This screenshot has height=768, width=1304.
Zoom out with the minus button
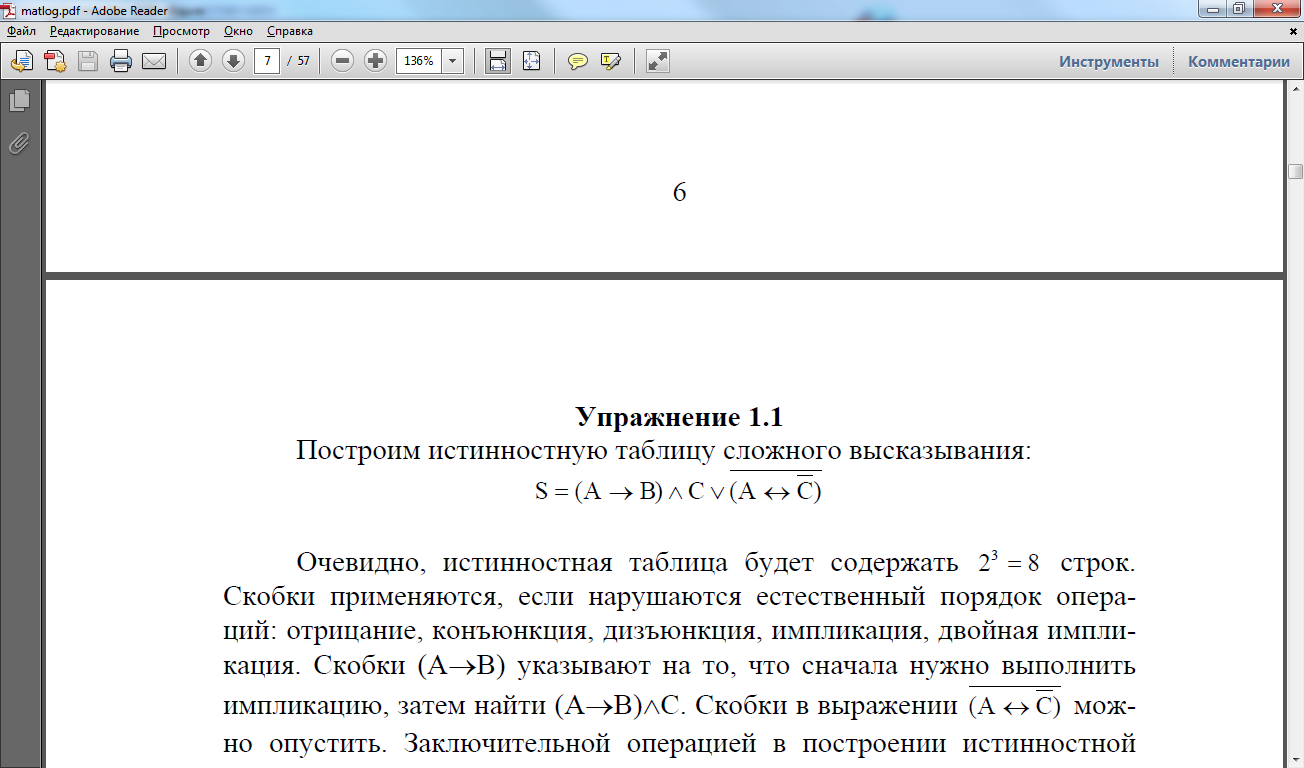[x=343, y=61]
